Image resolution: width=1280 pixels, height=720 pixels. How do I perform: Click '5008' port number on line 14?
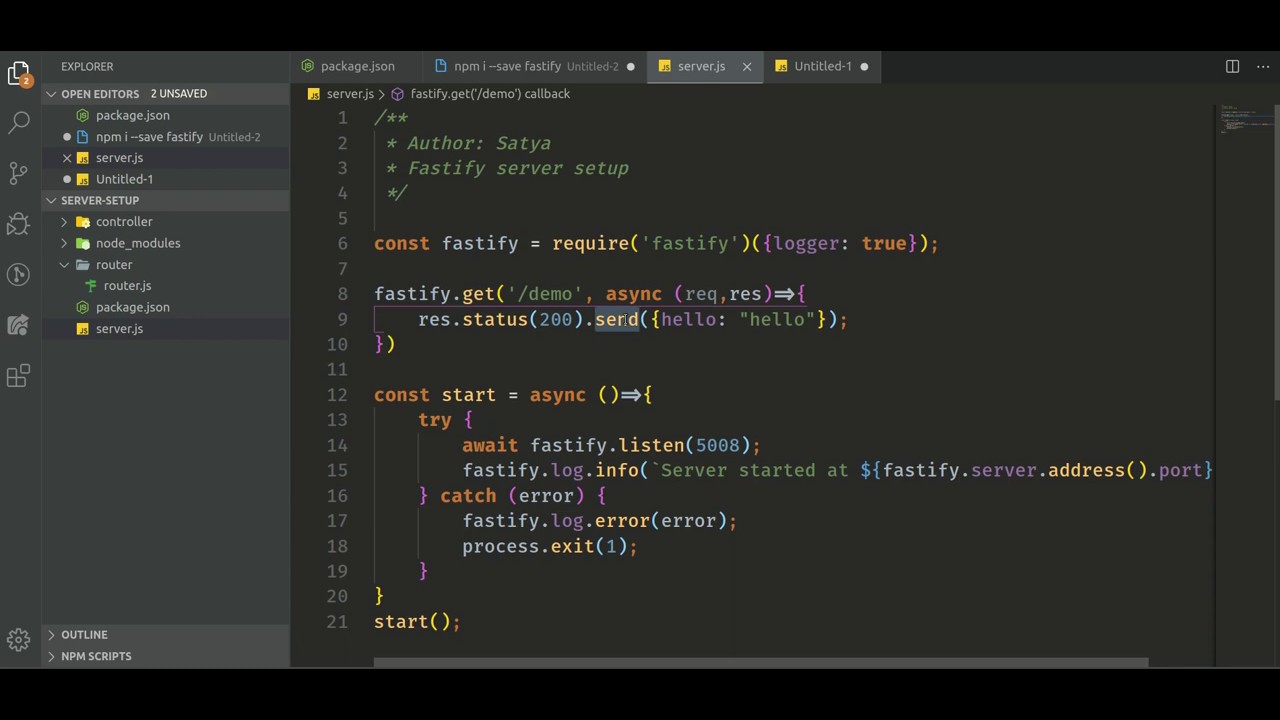(717, 445)
